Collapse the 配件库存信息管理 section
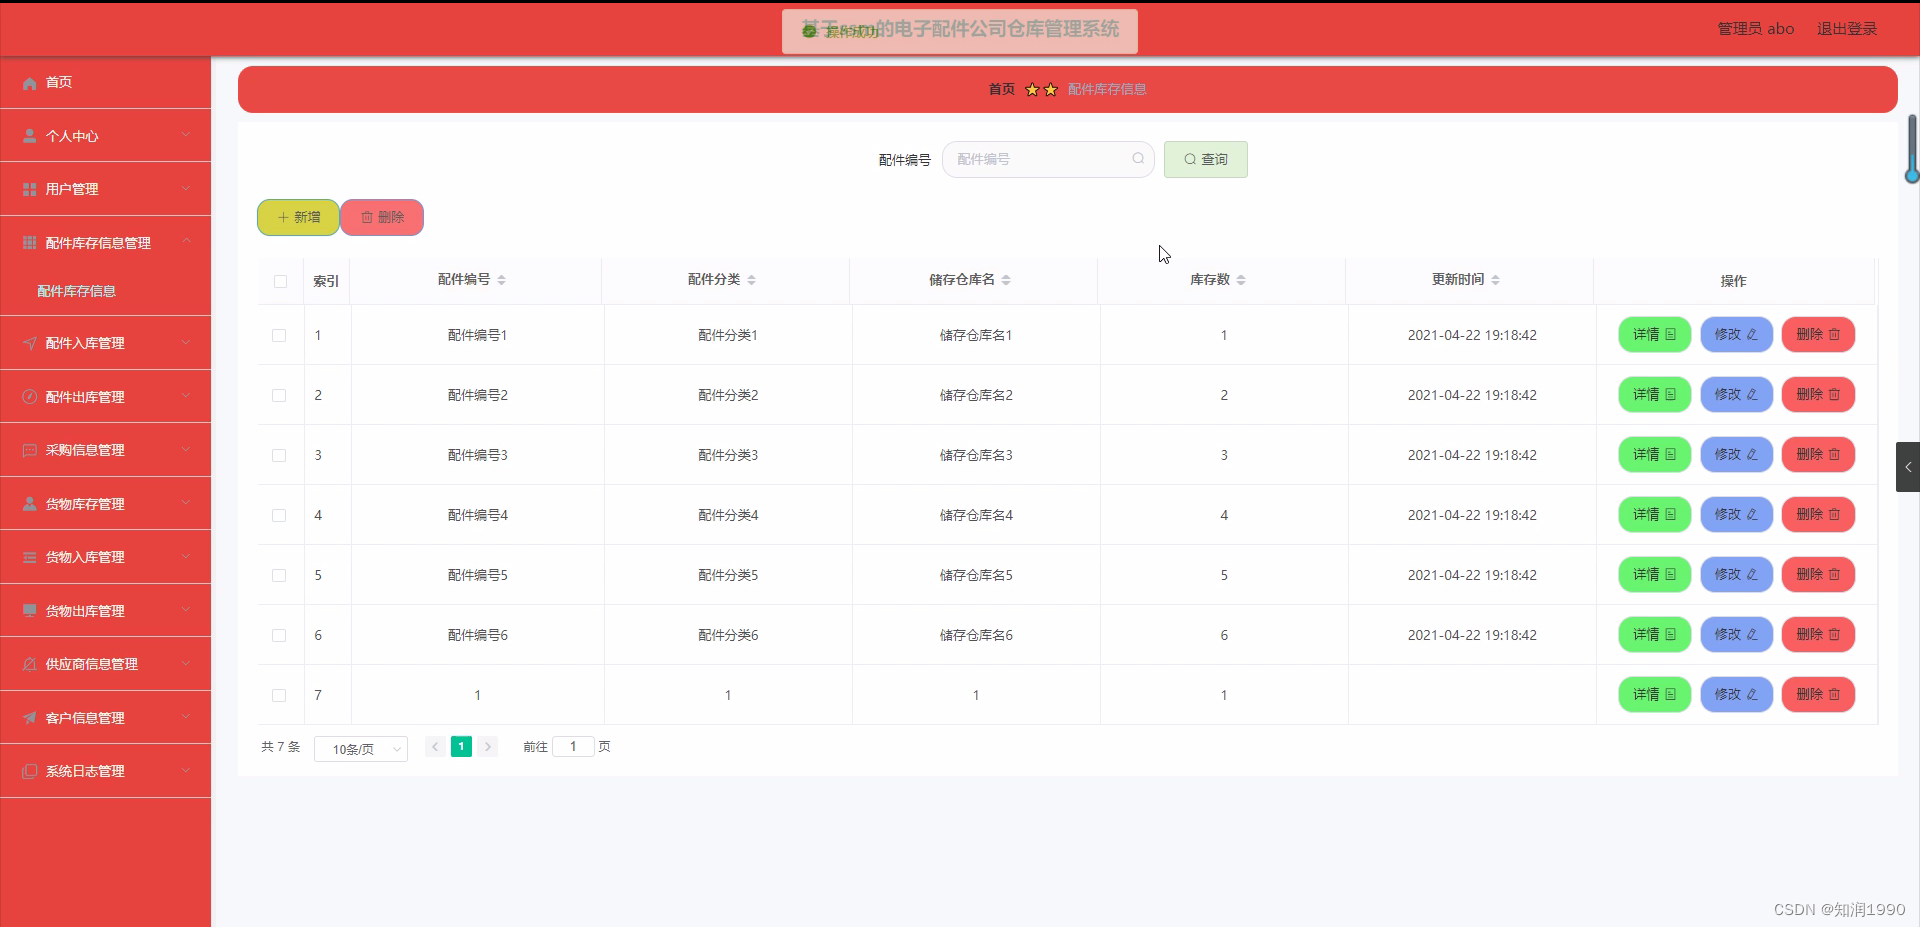1920x927 pixels. pyautogui.click(x=105, y=242)
